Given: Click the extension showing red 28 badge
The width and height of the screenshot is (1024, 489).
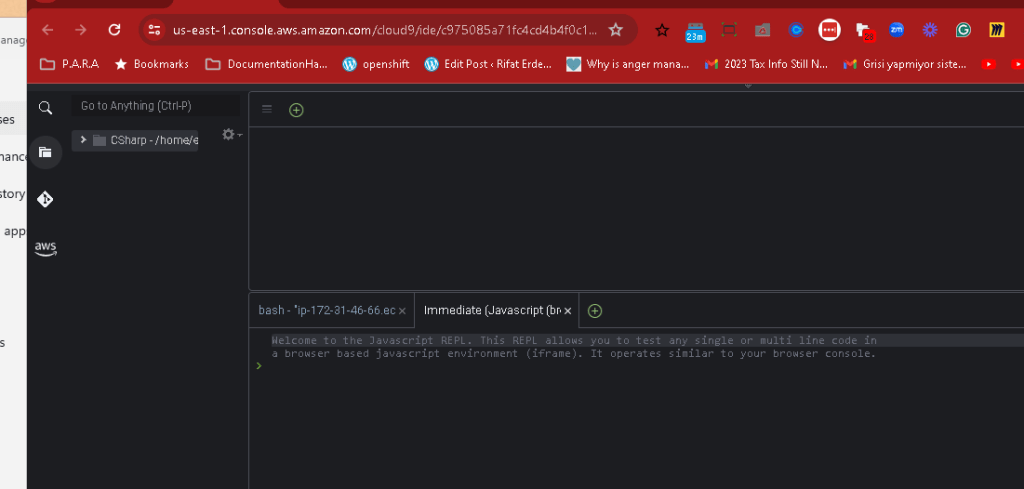Looking at the screenshot, I should [865, 31].
